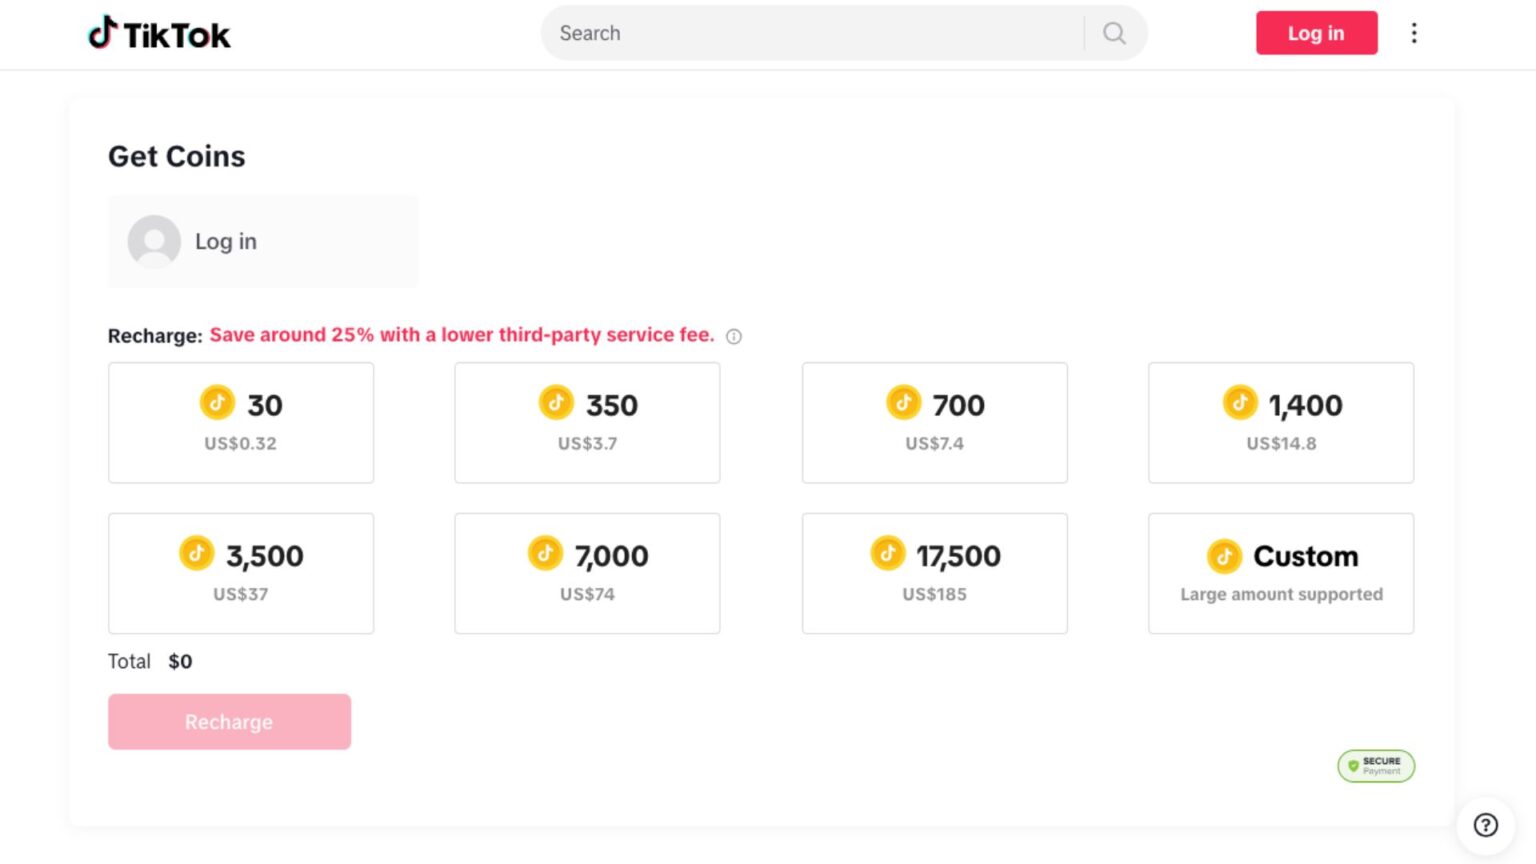Click the US$7.4 price text
Viewport: 1536px width, 864px height.
pos(934,443)
